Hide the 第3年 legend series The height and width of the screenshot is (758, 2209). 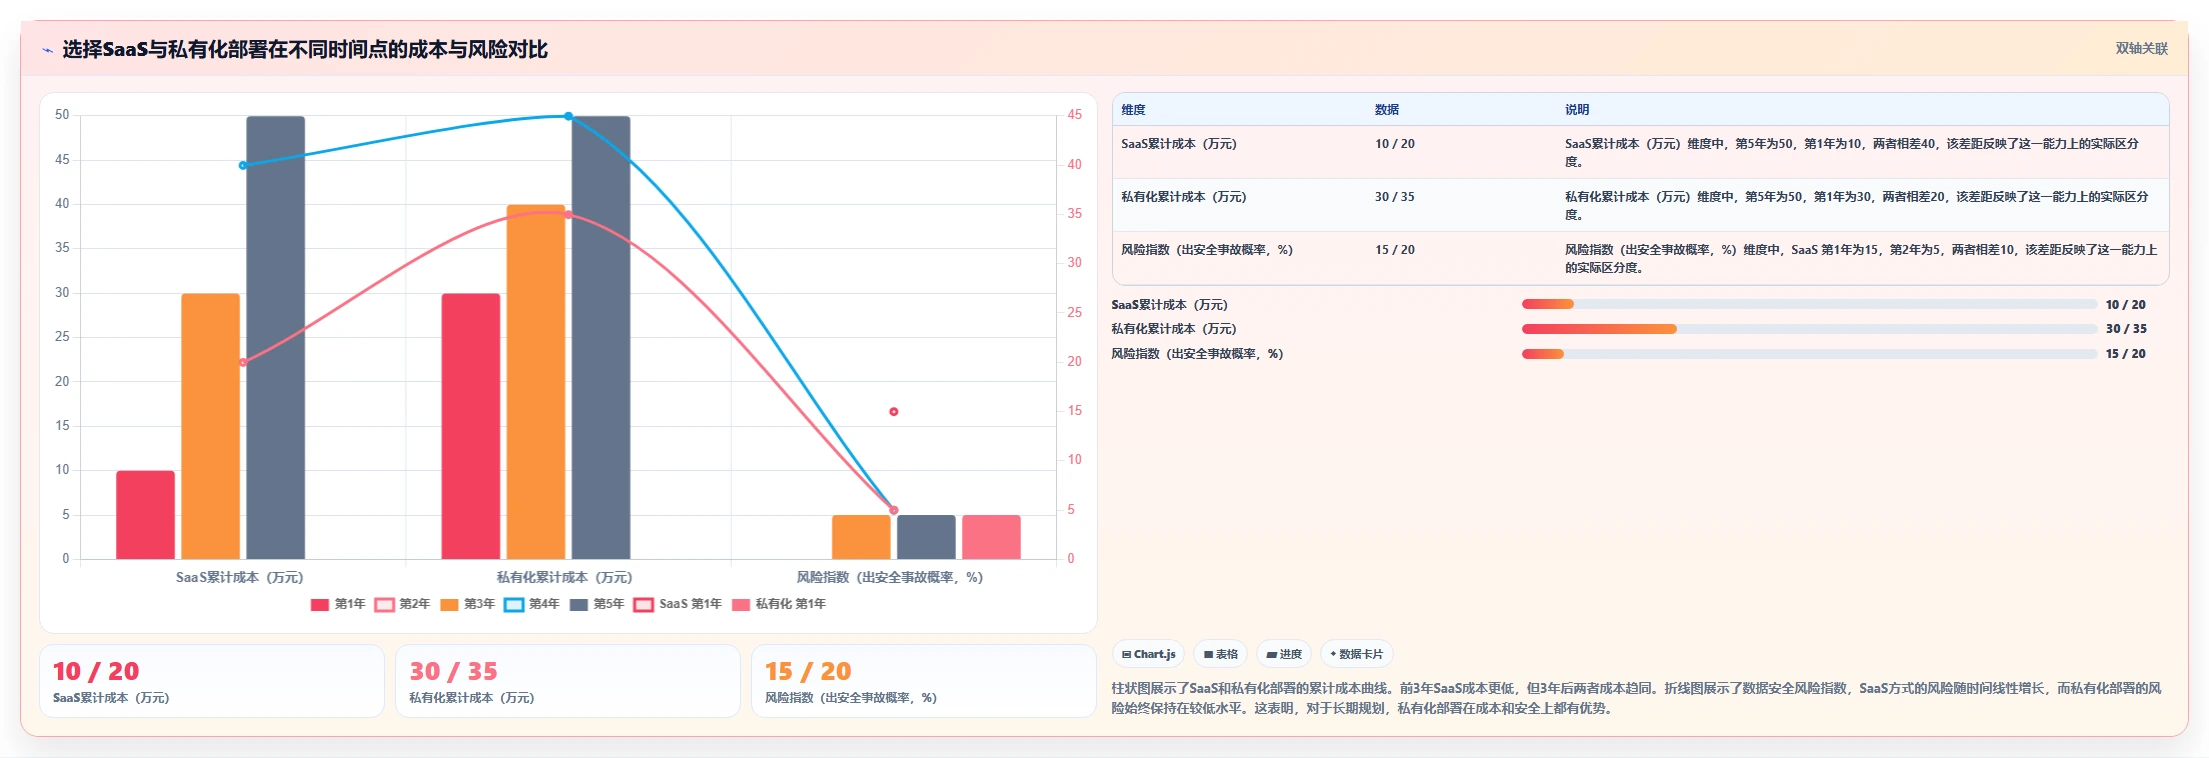click(x=468, y=604)
